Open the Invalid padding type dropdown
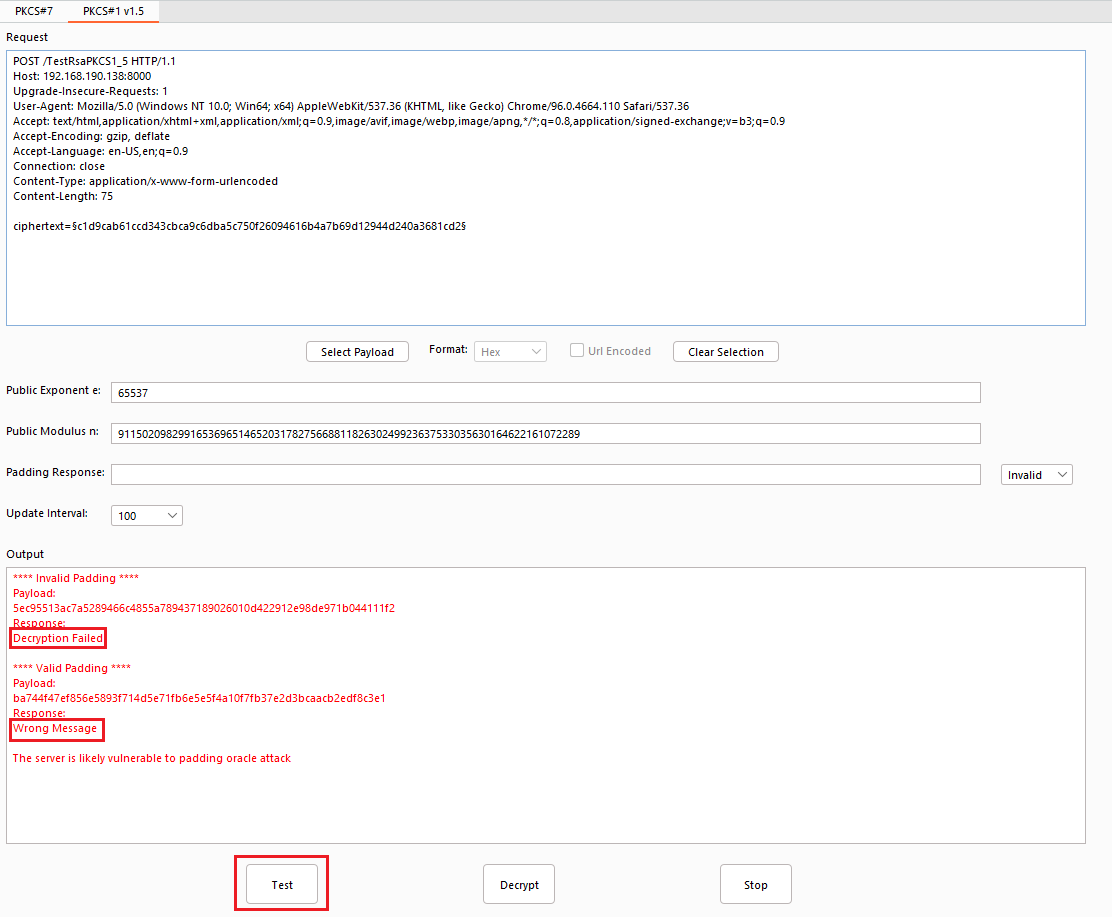Viewport: 1113px width, 917px height. click(x=1036, y=475)
